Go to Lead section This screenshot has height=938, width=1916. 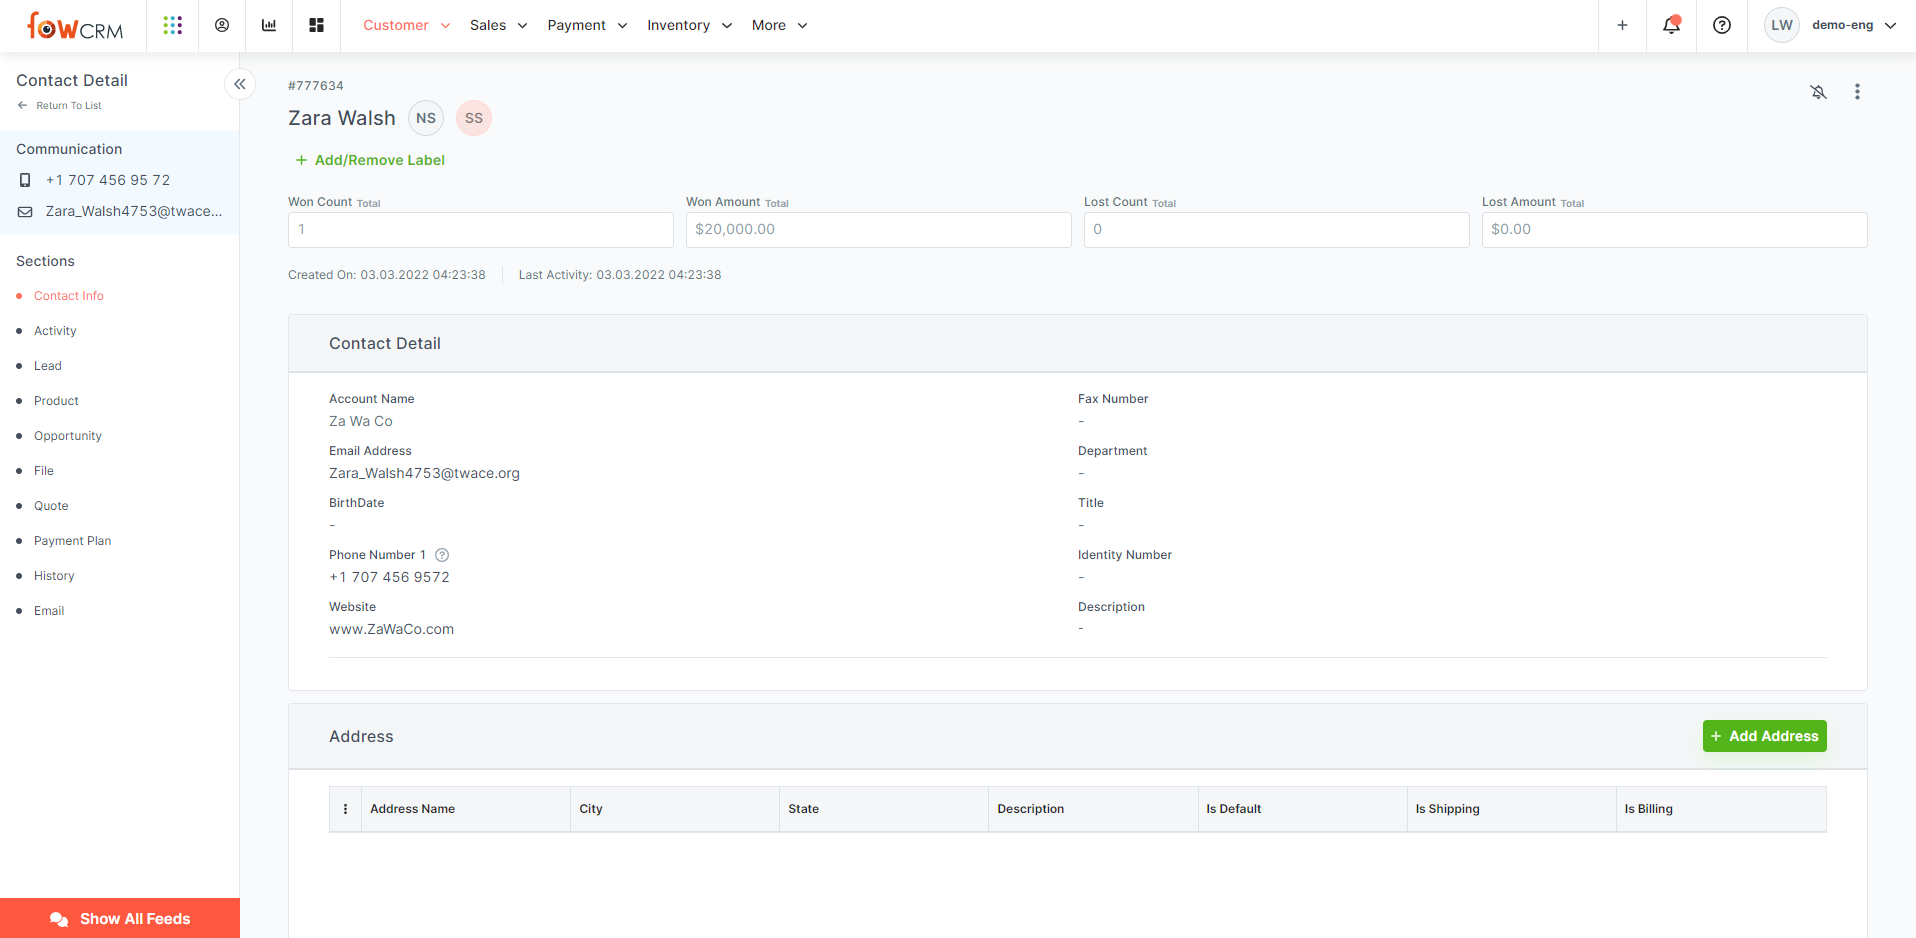48,366
